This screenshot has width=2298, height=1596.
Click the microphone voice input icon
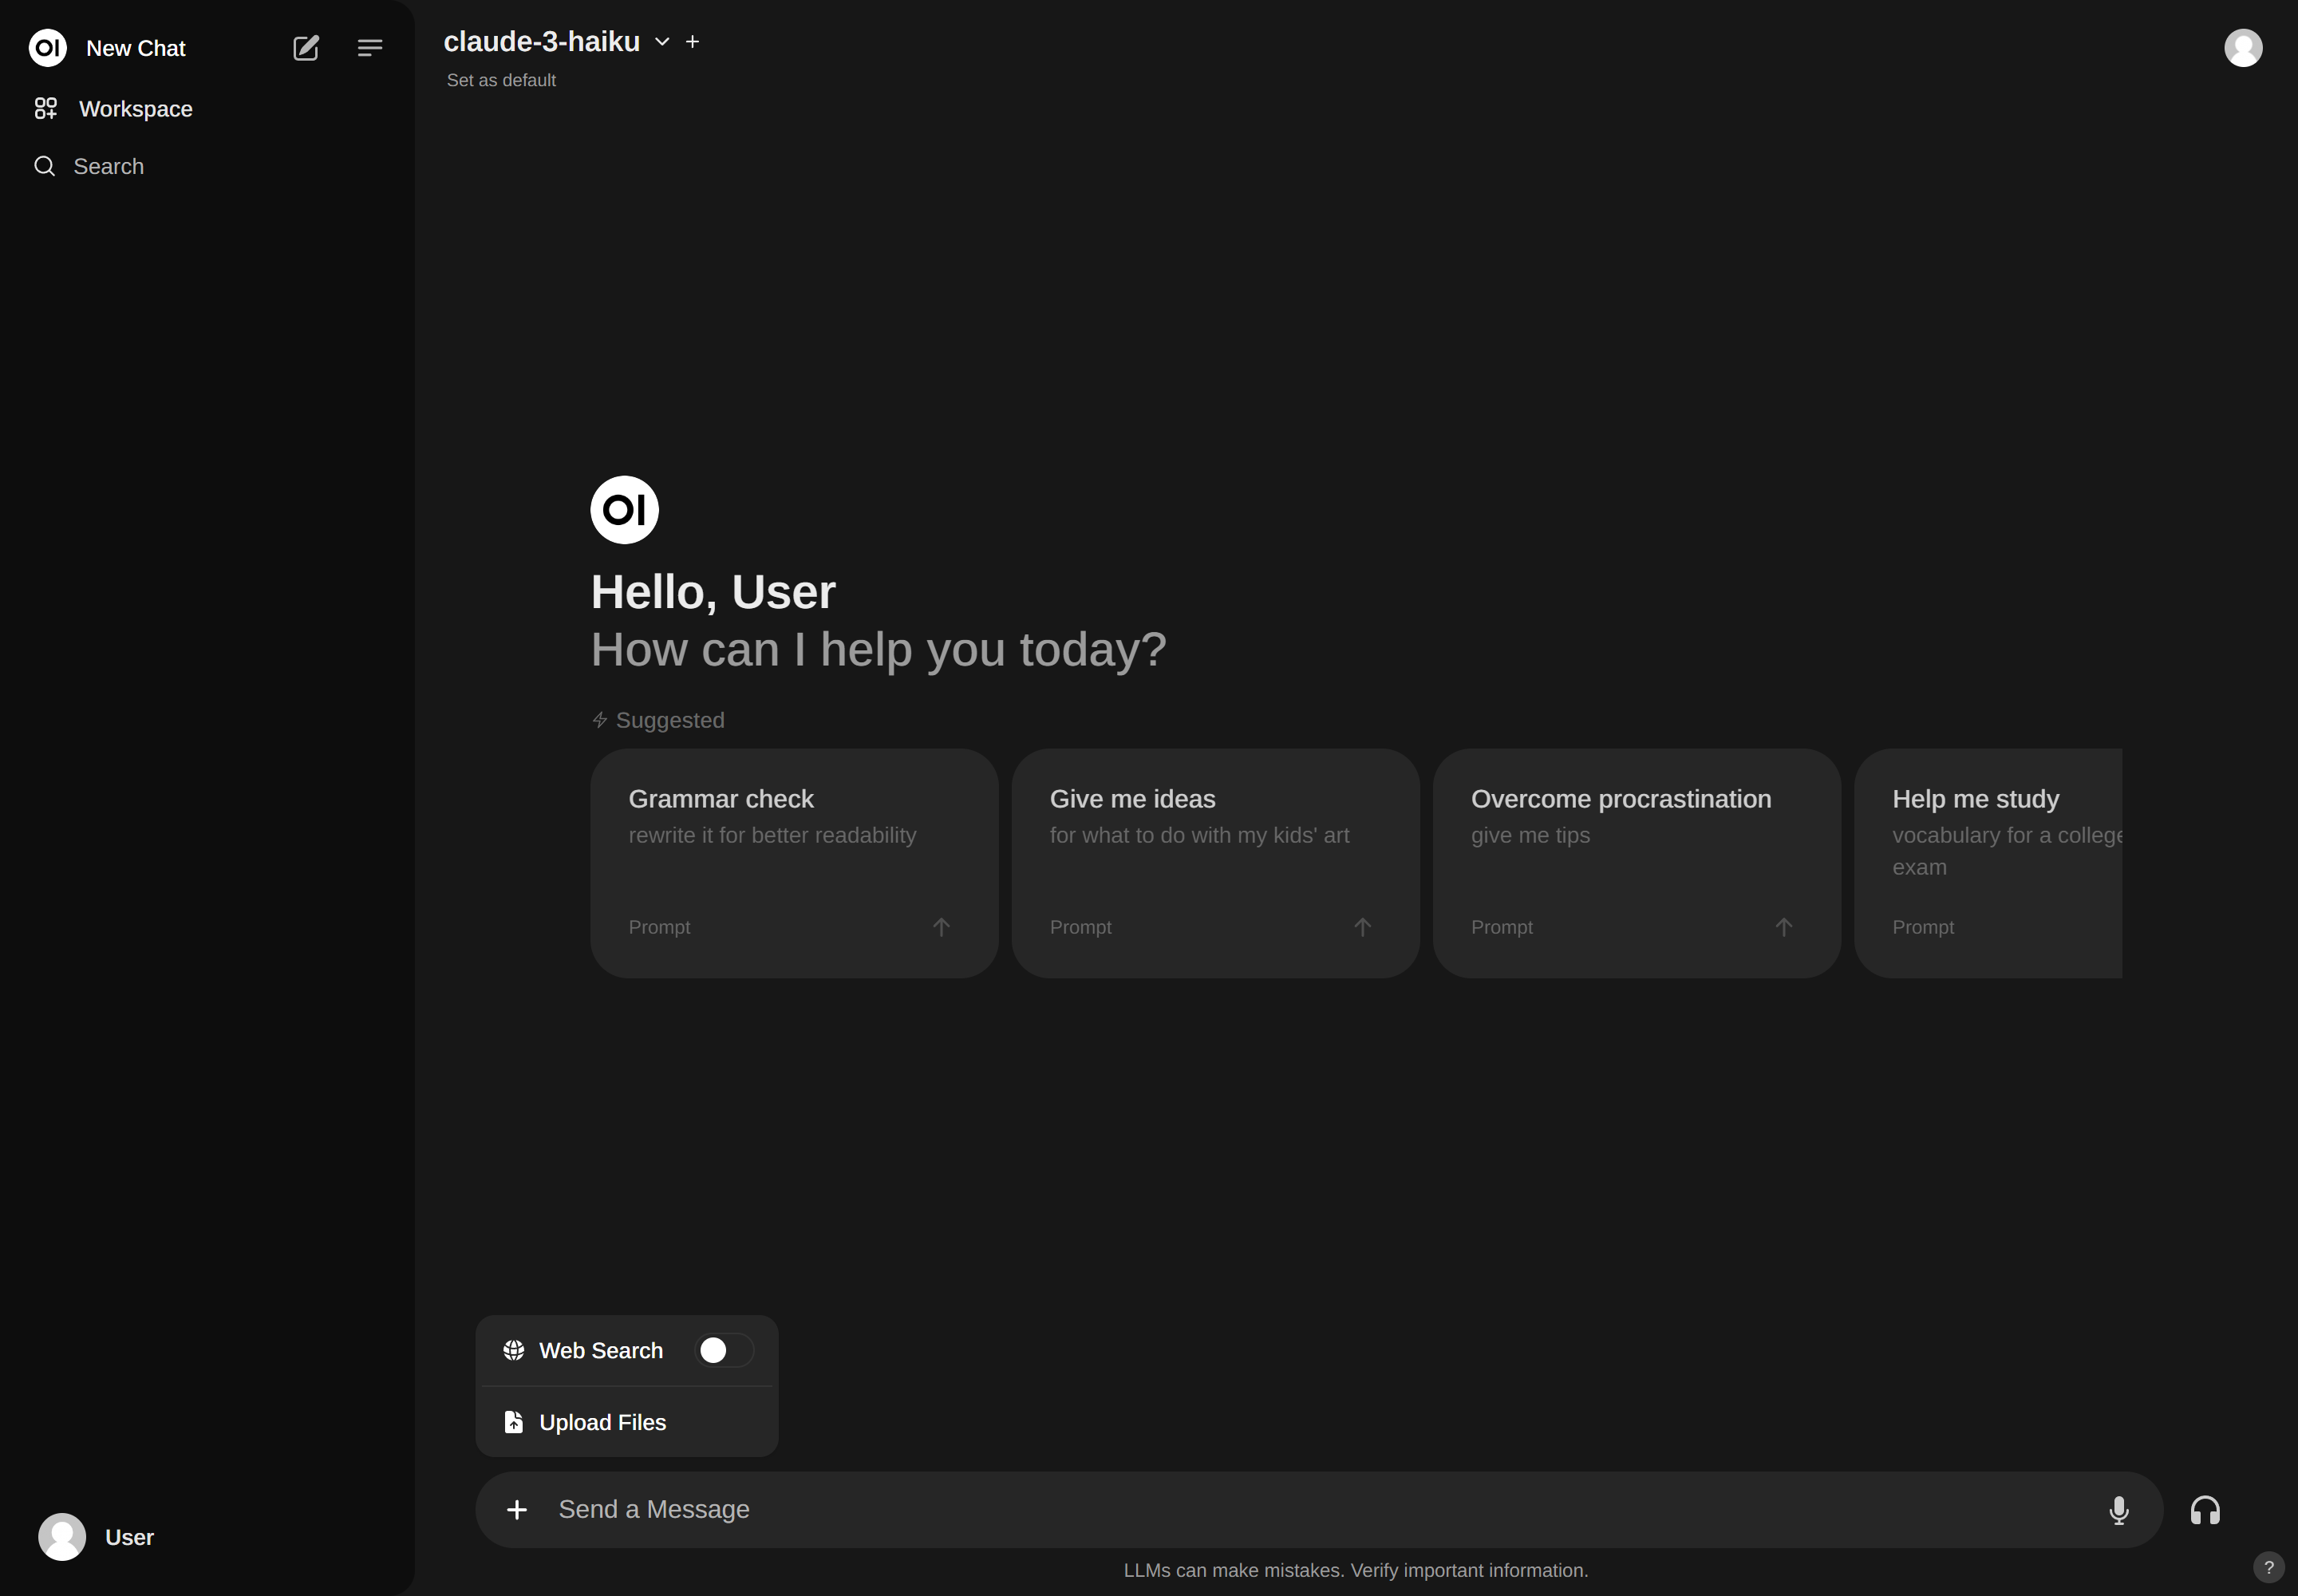2118,1510
